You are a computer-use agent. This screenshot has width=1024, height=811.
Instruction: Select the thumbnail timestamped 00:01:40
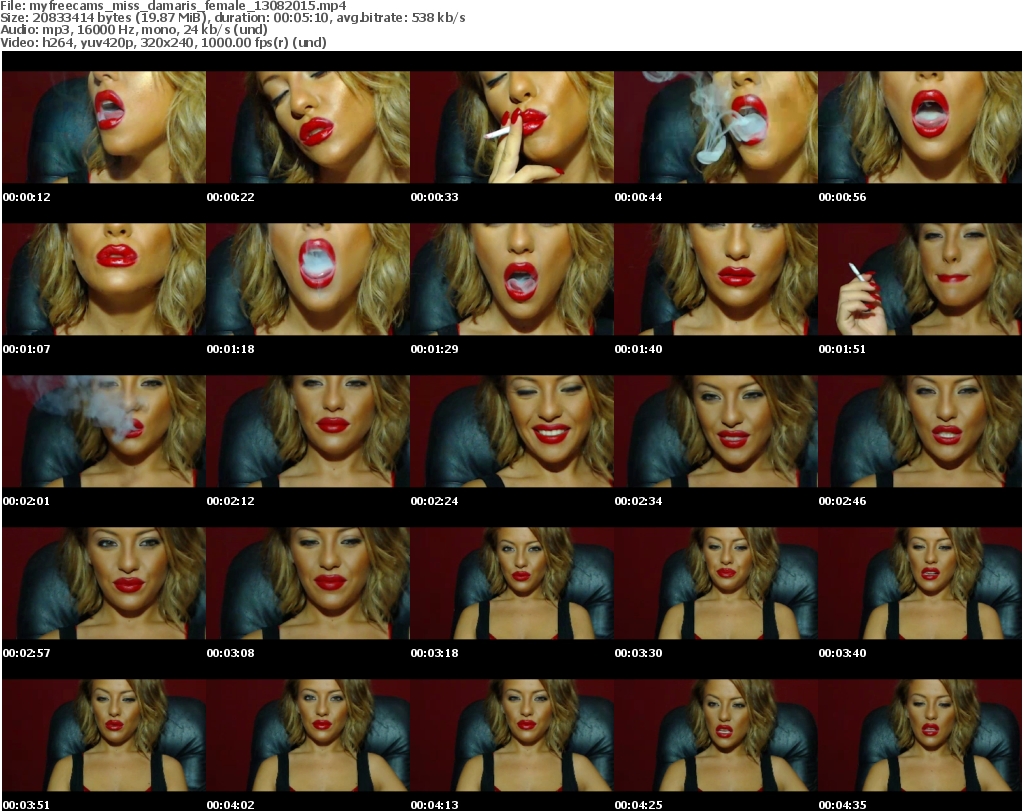pyautogui.click(x=716, y=279)
